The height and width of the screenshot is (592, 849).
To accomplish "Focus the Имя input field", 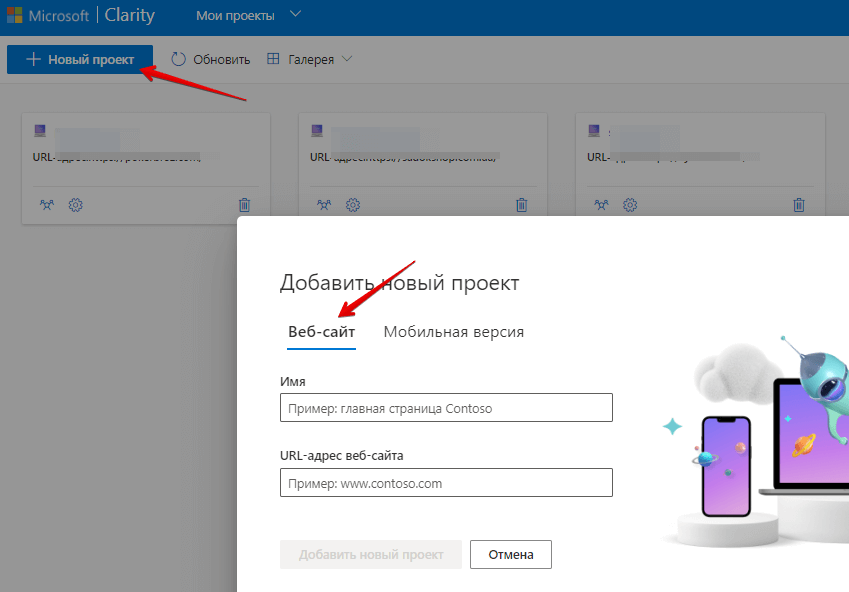I will (x=446, y=408).
